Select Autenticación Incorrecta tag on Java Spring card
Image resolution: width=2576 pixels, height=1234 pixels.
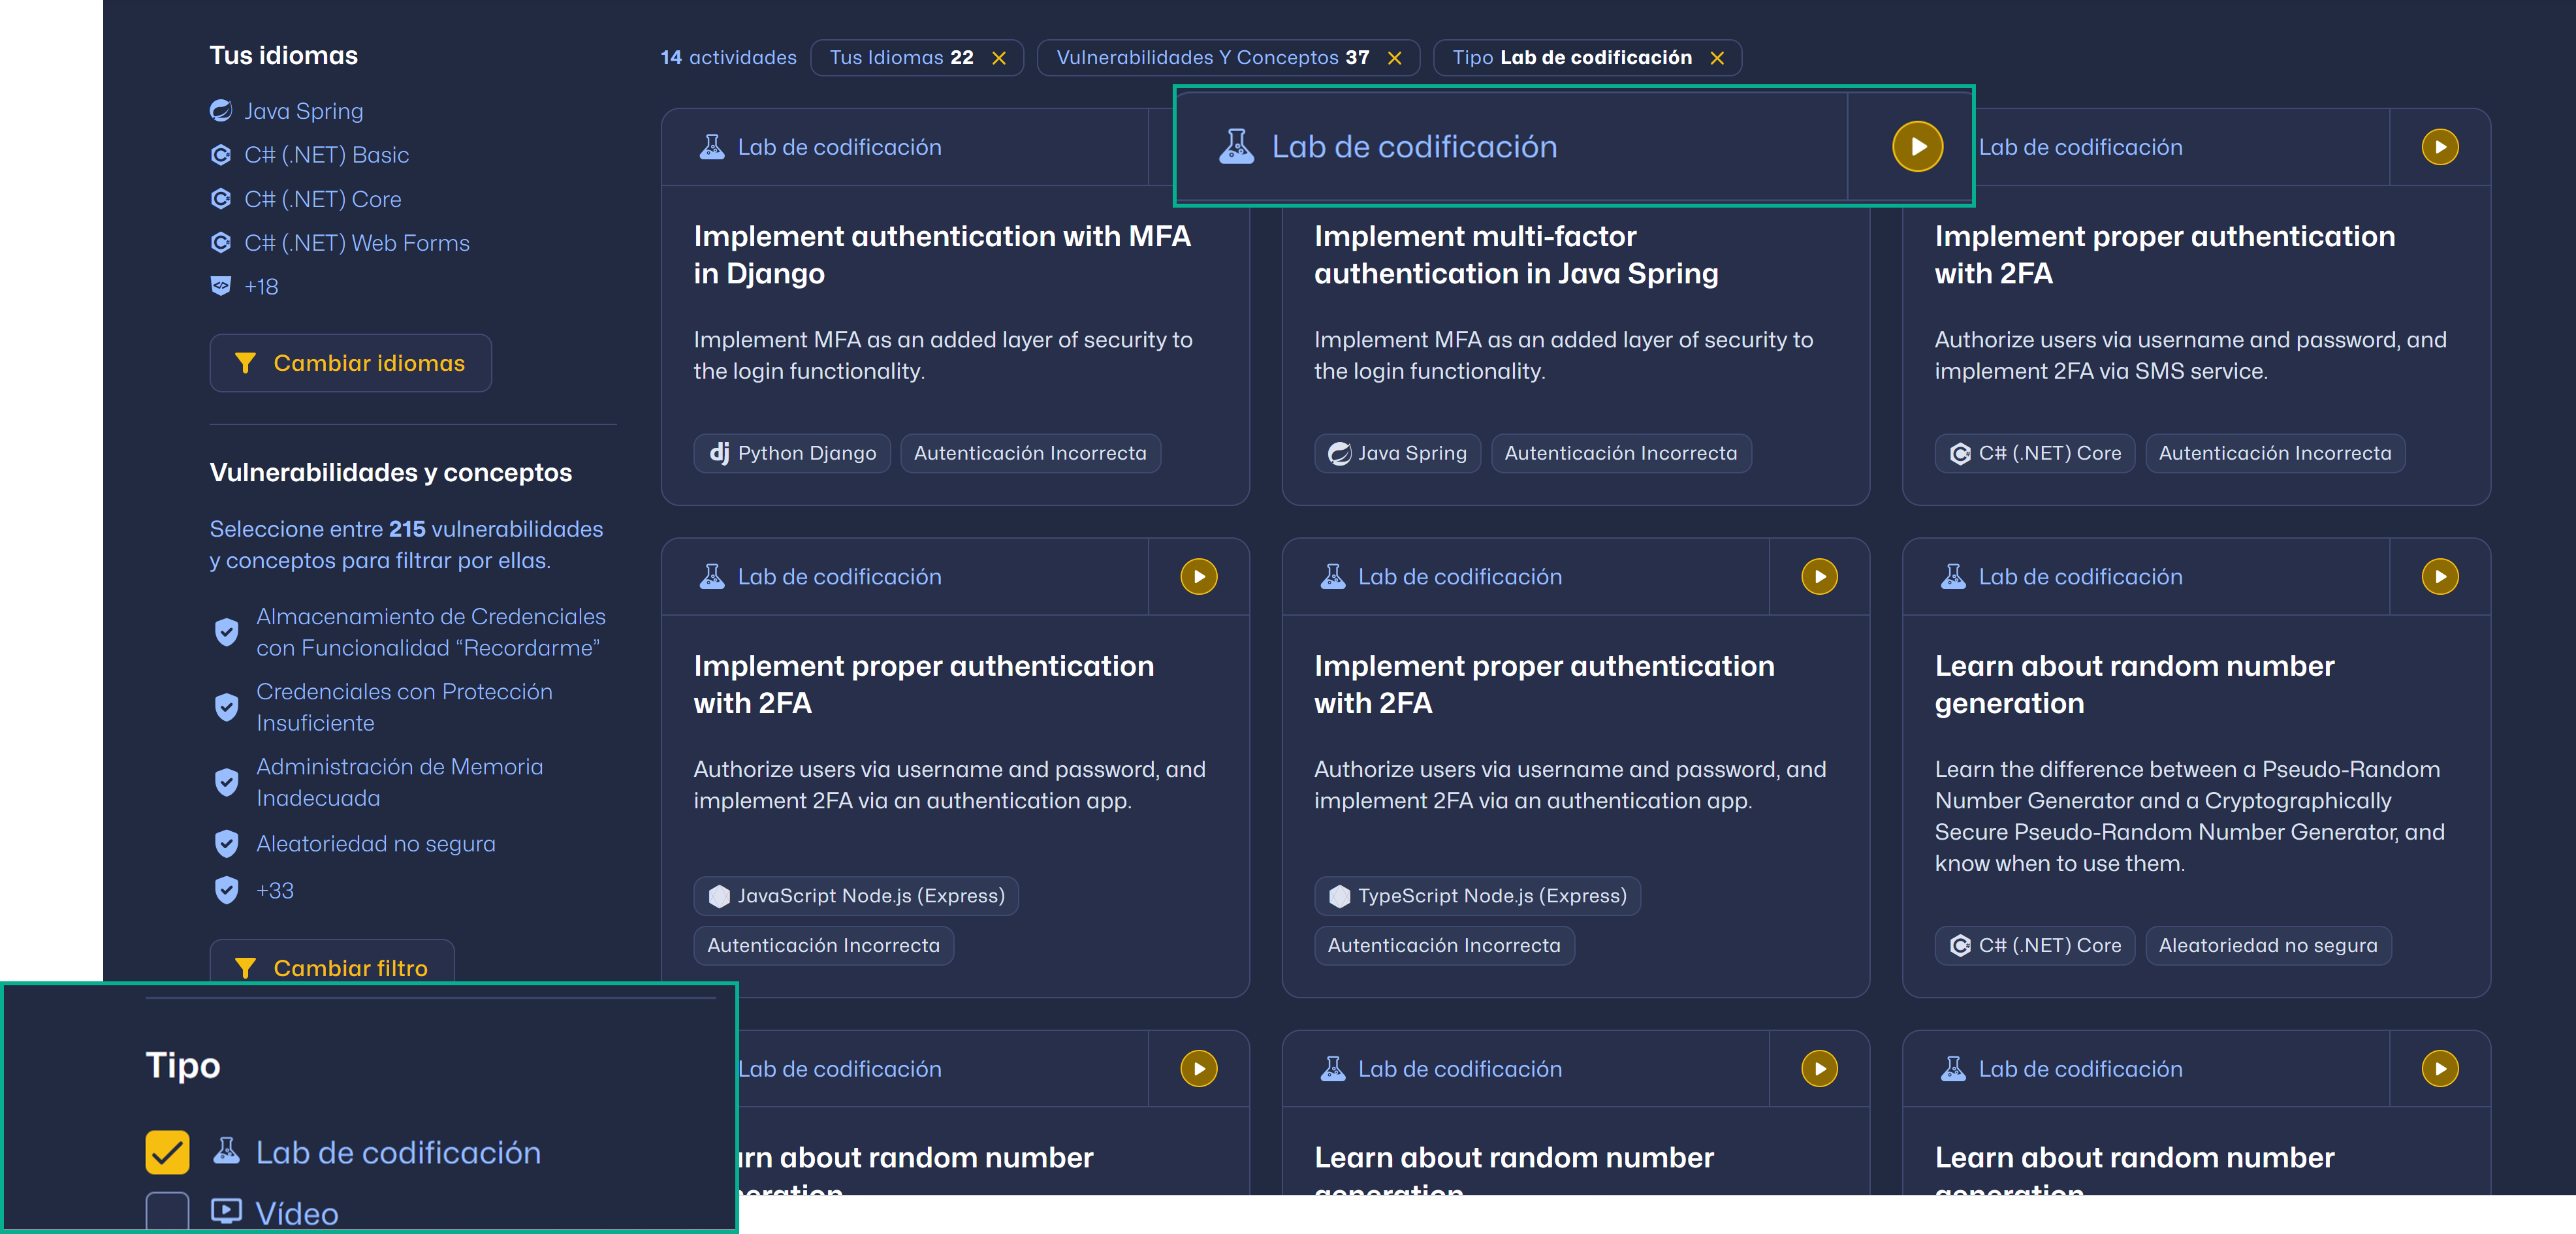pyautogui.click(x=1621, y=454)
